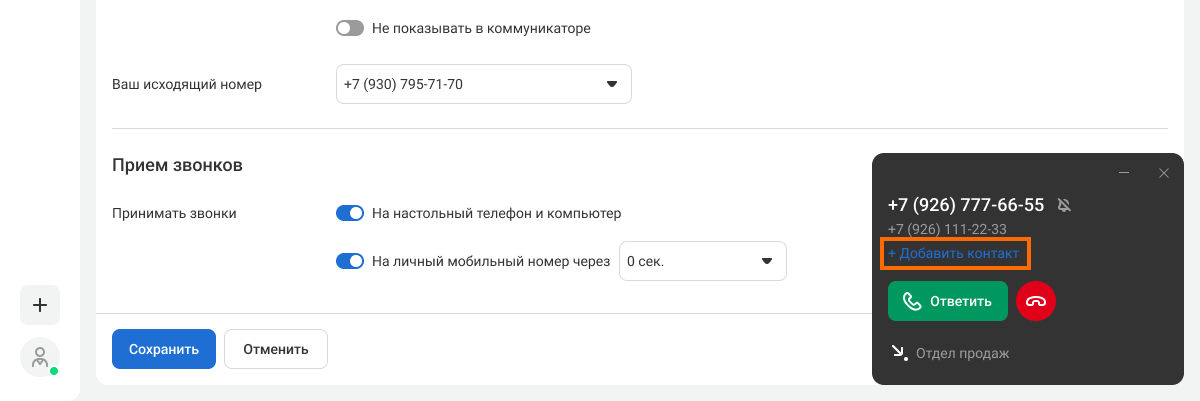This screenshot has width=1200, height=401.
Task: Toggle Не показывать в коммуникаторе switch
Action: click(x=350, y=28)
